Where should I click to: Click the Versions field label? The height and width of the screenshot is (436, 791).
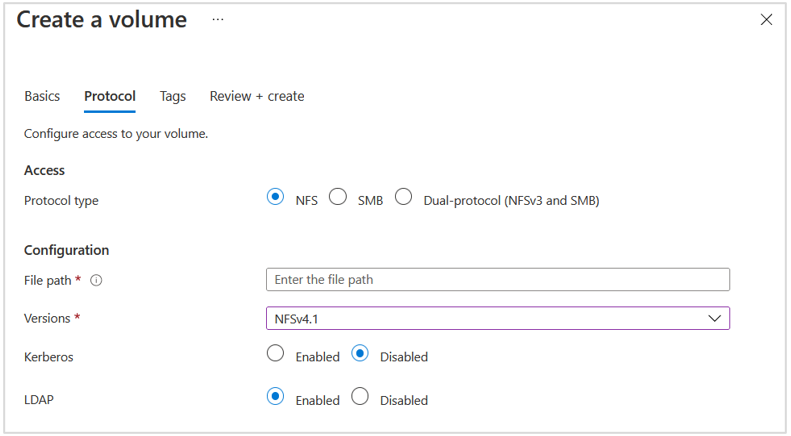point(47,318)
